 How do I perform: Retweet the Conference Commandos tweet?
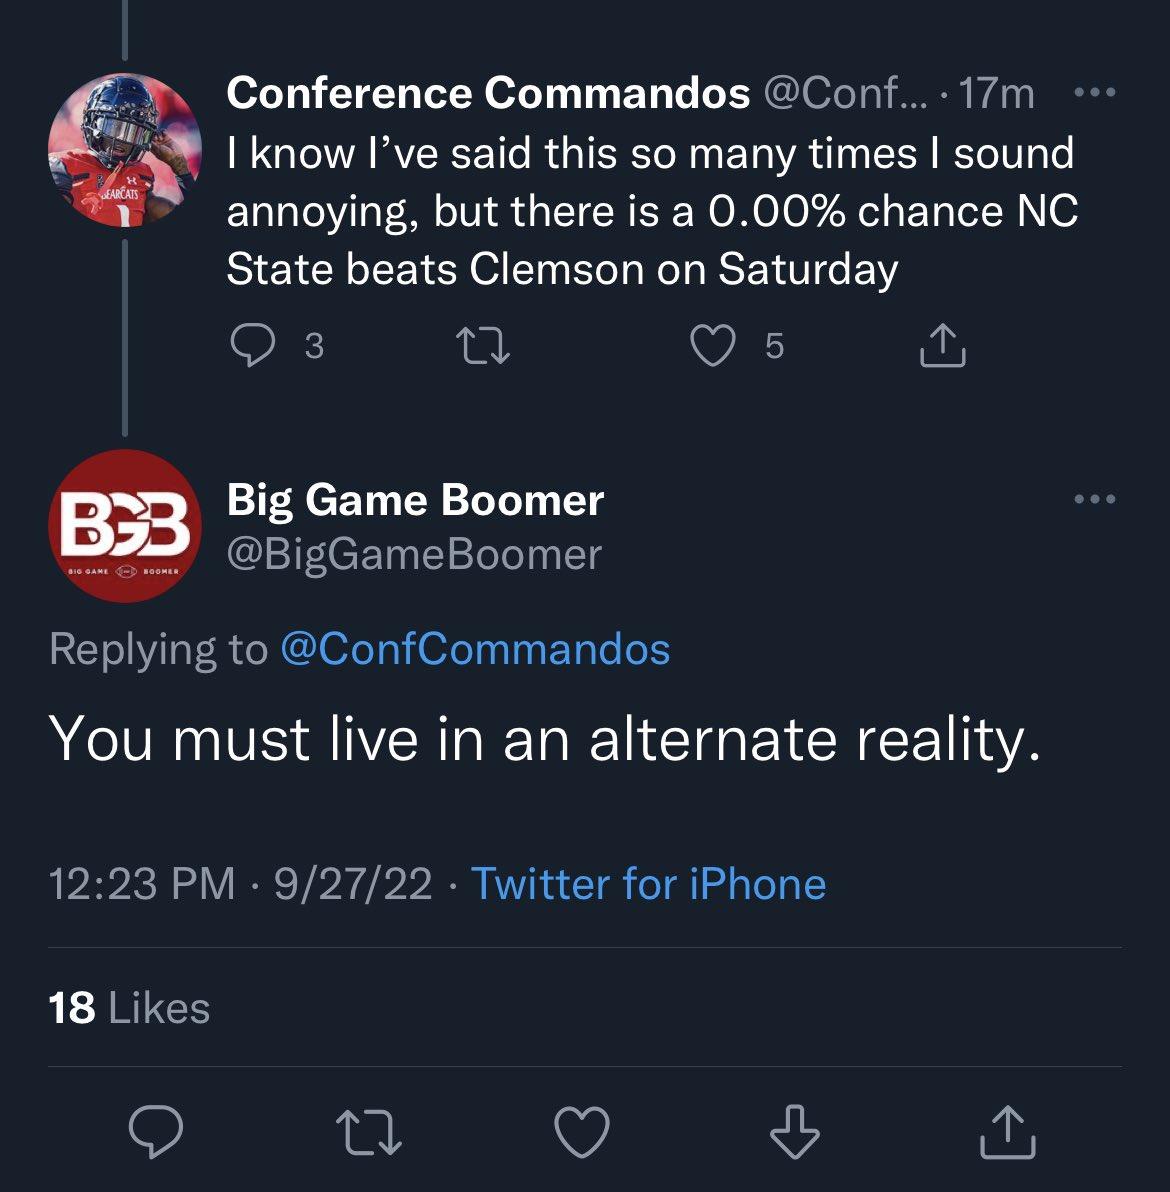click(x=483, y=346)
